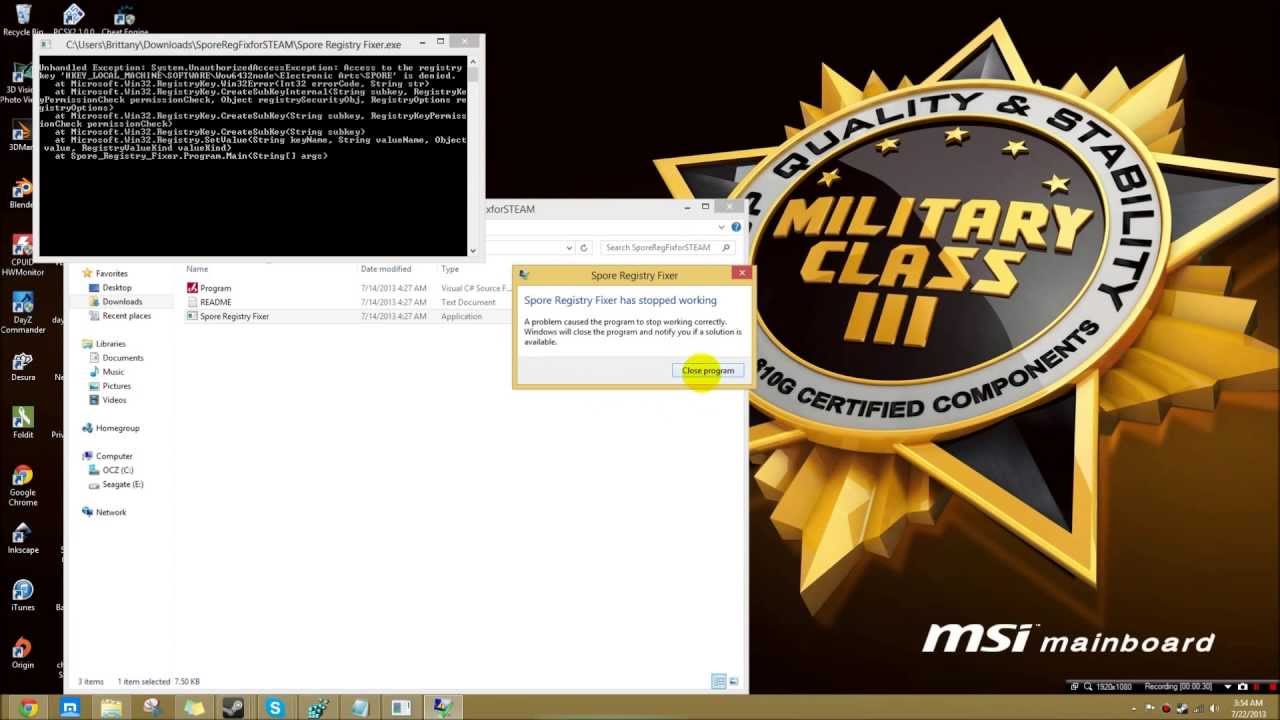Click the console window scrollbar down arrow

pyautogui.click(x=473, y=250)
